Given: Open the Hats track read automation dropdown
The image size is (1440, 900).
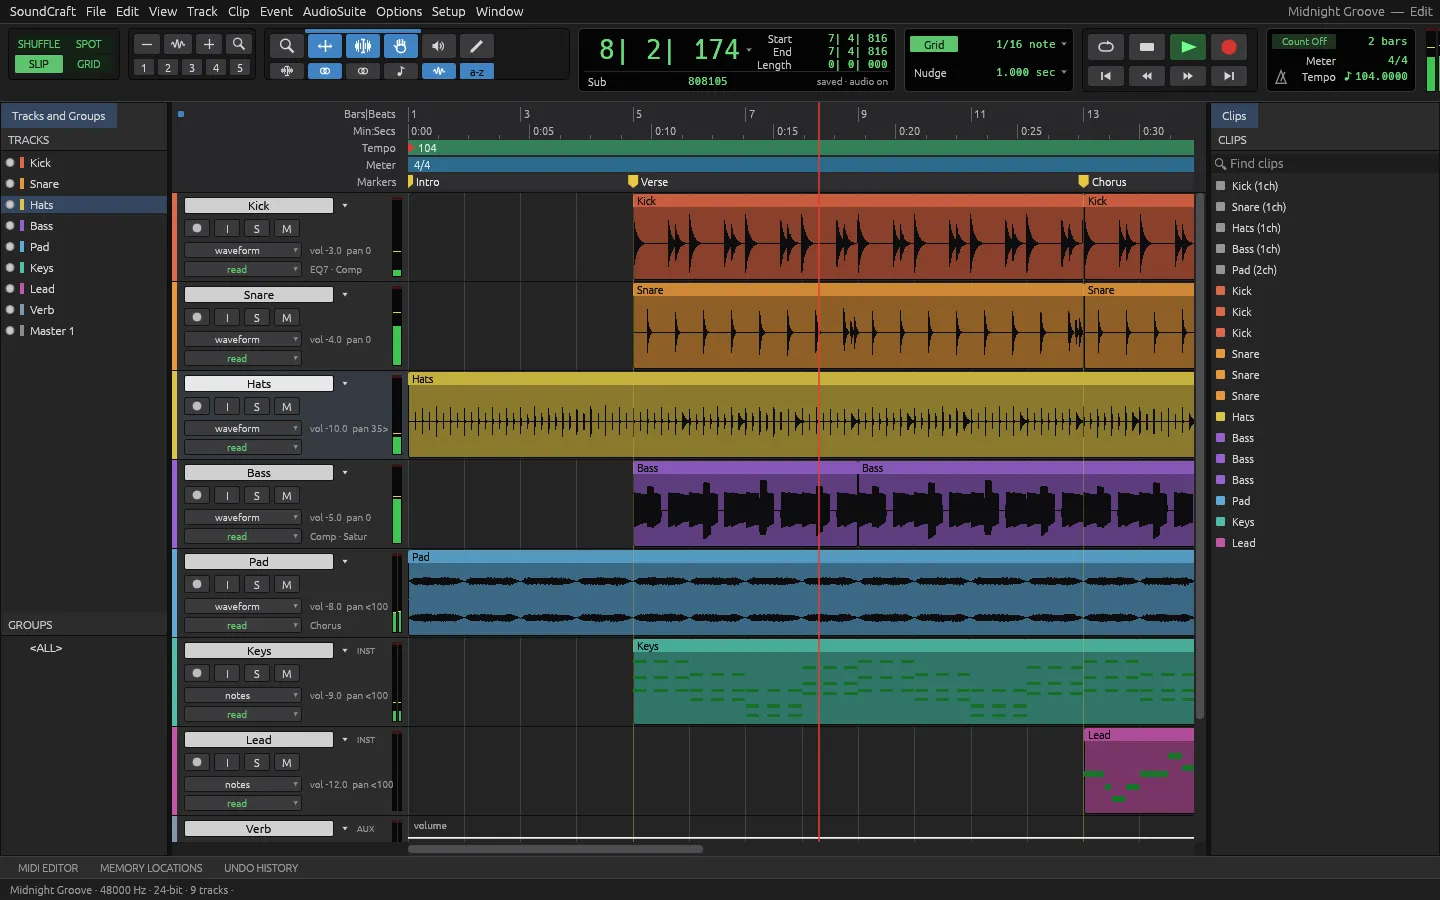Looking at the screenshot, I should point(242,448).
